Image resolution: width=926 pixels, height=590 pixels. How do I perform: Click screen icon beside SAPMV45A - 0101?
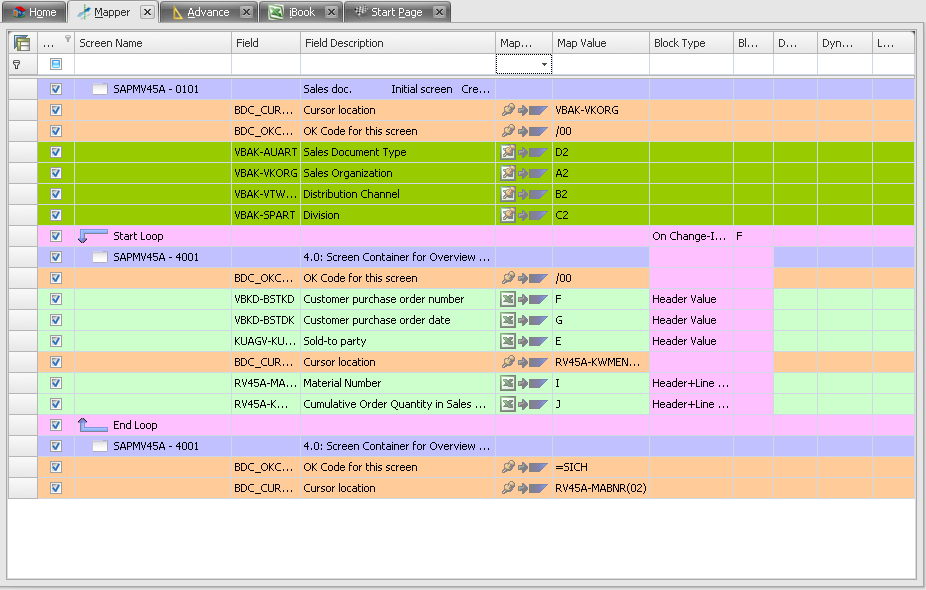pos(100,89)
